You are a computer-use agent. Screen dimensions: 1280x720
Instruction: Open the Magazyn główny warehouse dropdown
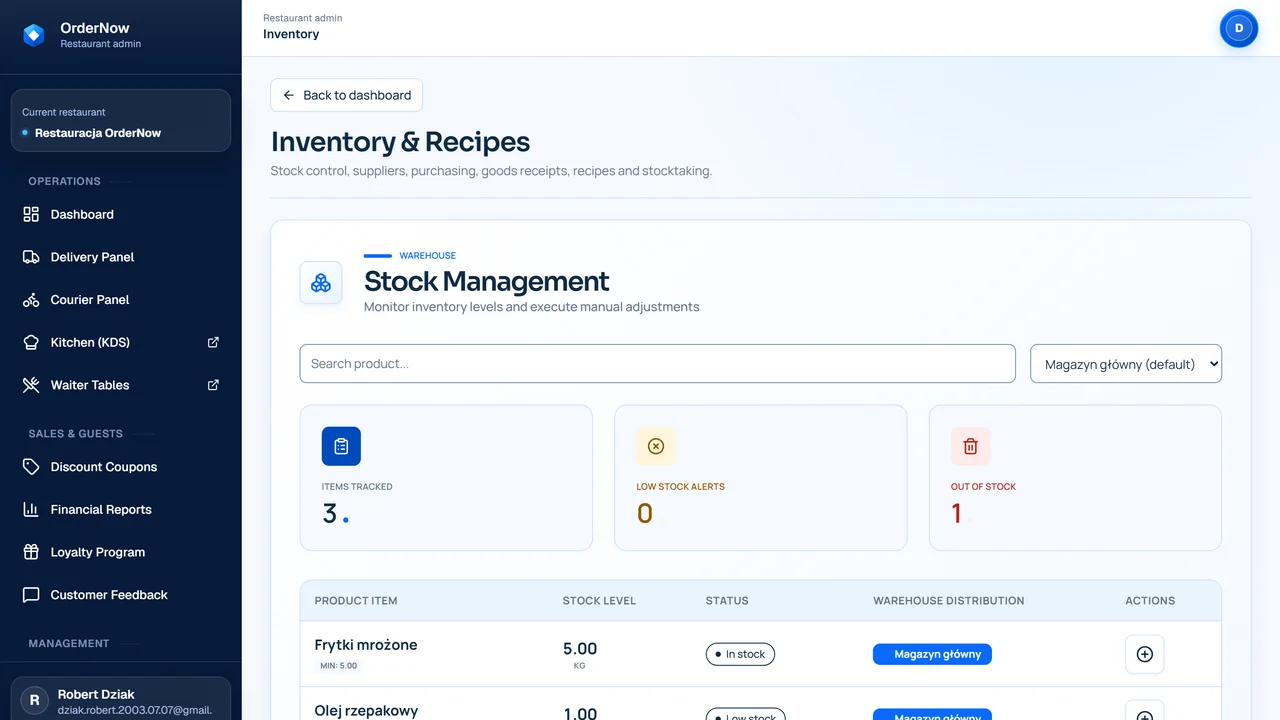[x=1126, y=364]
